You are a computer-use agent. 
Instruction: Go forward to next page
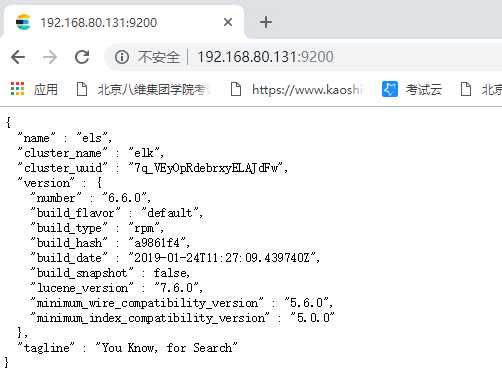pyautogui.click(x=50, y=57)
